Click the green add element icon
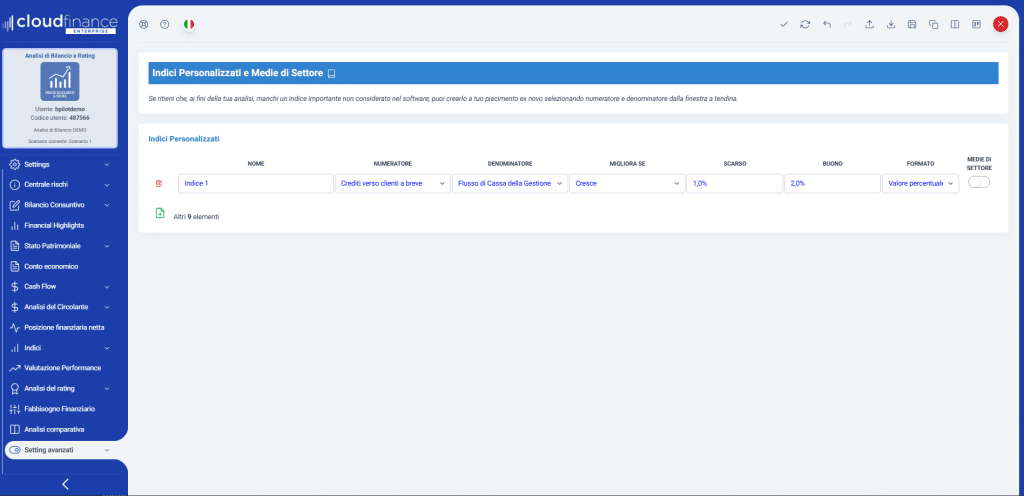 coord(160,213)
